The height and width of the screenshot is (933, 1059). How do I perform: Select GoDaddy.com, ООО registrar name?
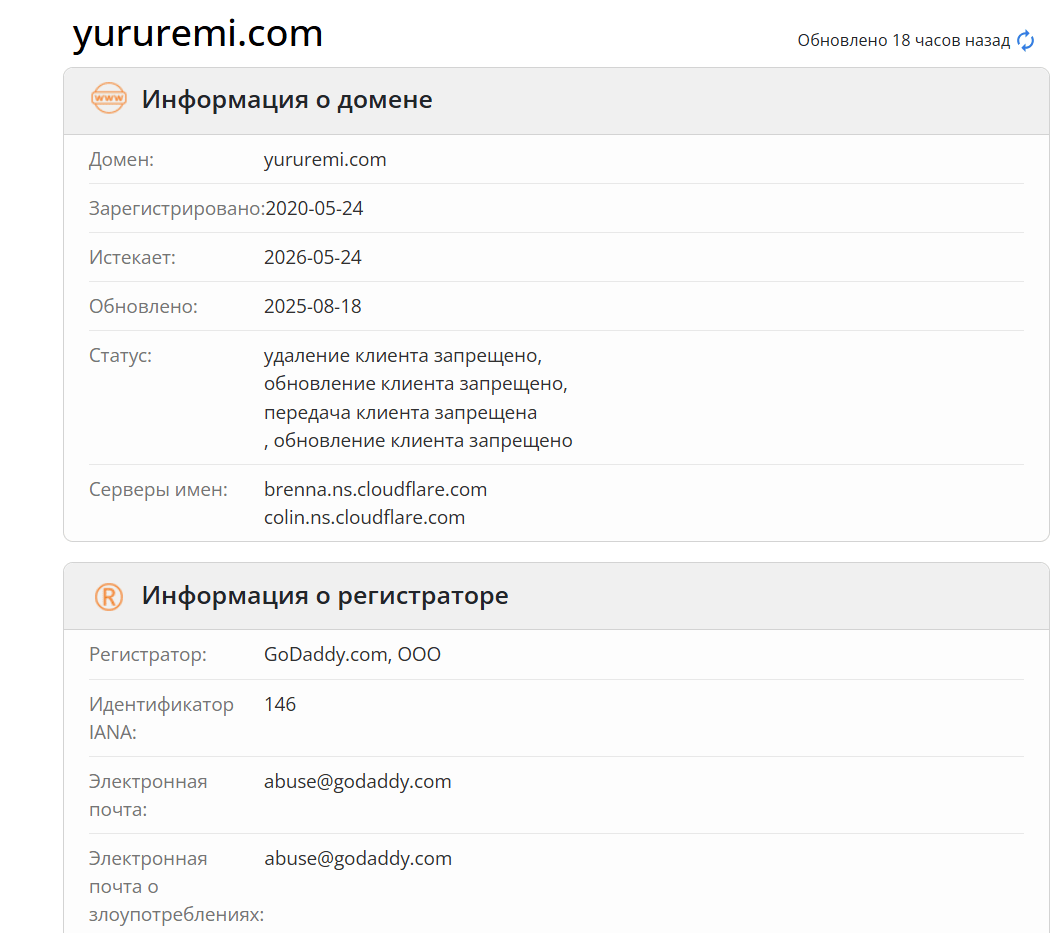click(x=352, y=654)
